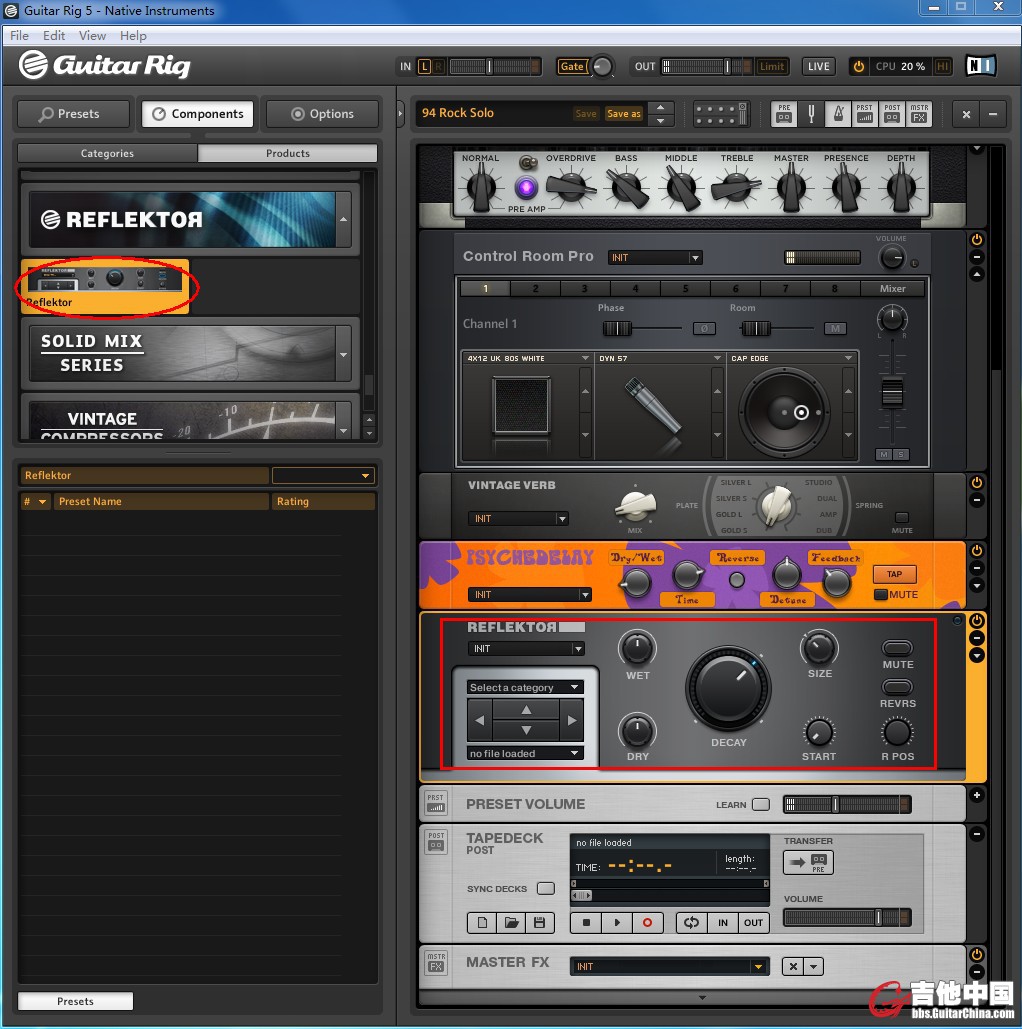This screenshot has height=1029, width=1022.
Task: Open the tuner from the toolbar
Action: 811,114
